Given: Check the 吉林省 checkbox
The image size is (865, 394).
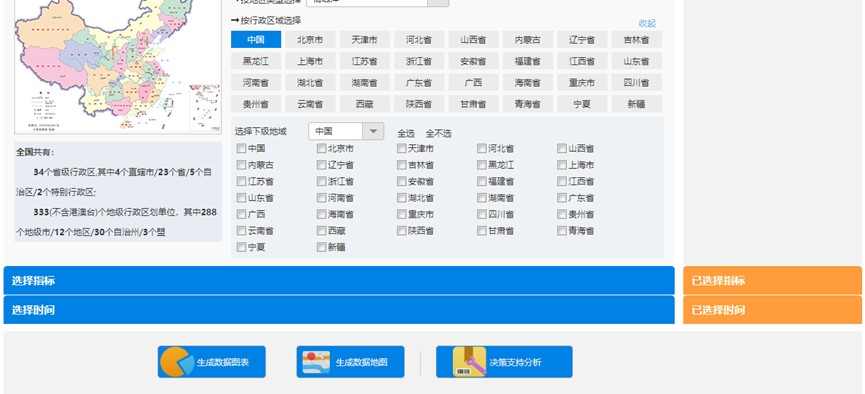Looking at the screenshot, I should tap(402, 165).
